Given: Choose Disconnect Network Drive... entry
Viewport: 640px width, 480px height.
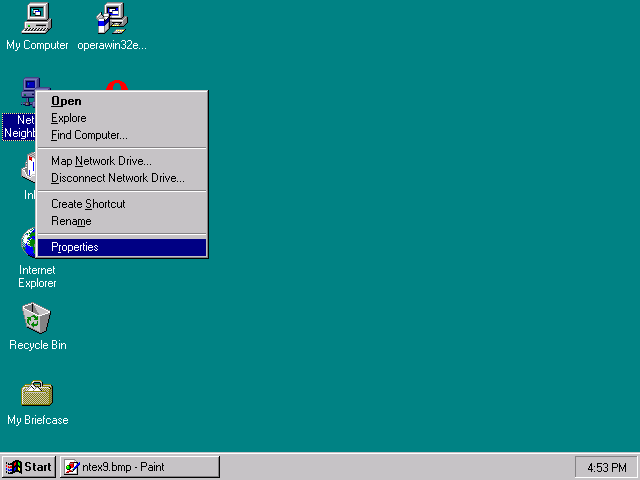Looking at the screenshot, I should [122, 178].
